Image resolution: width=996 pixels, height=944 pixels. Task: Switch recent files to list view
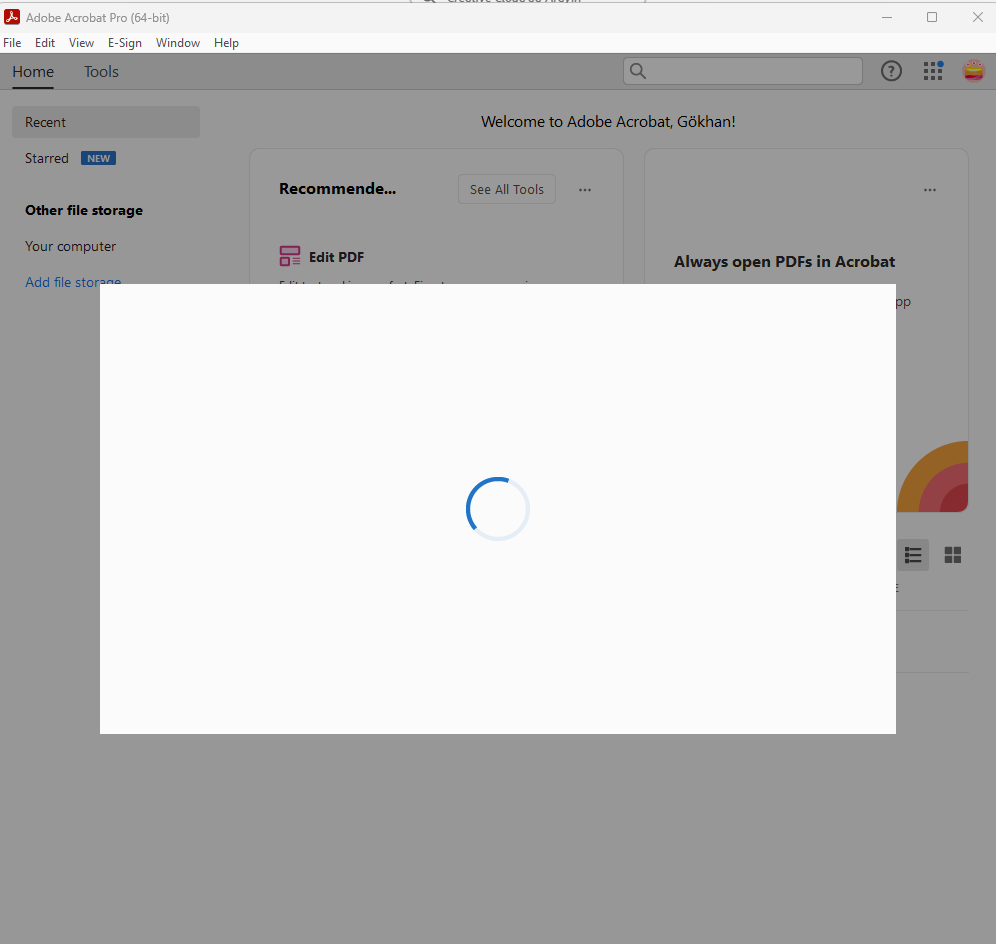tap(913, 555)
